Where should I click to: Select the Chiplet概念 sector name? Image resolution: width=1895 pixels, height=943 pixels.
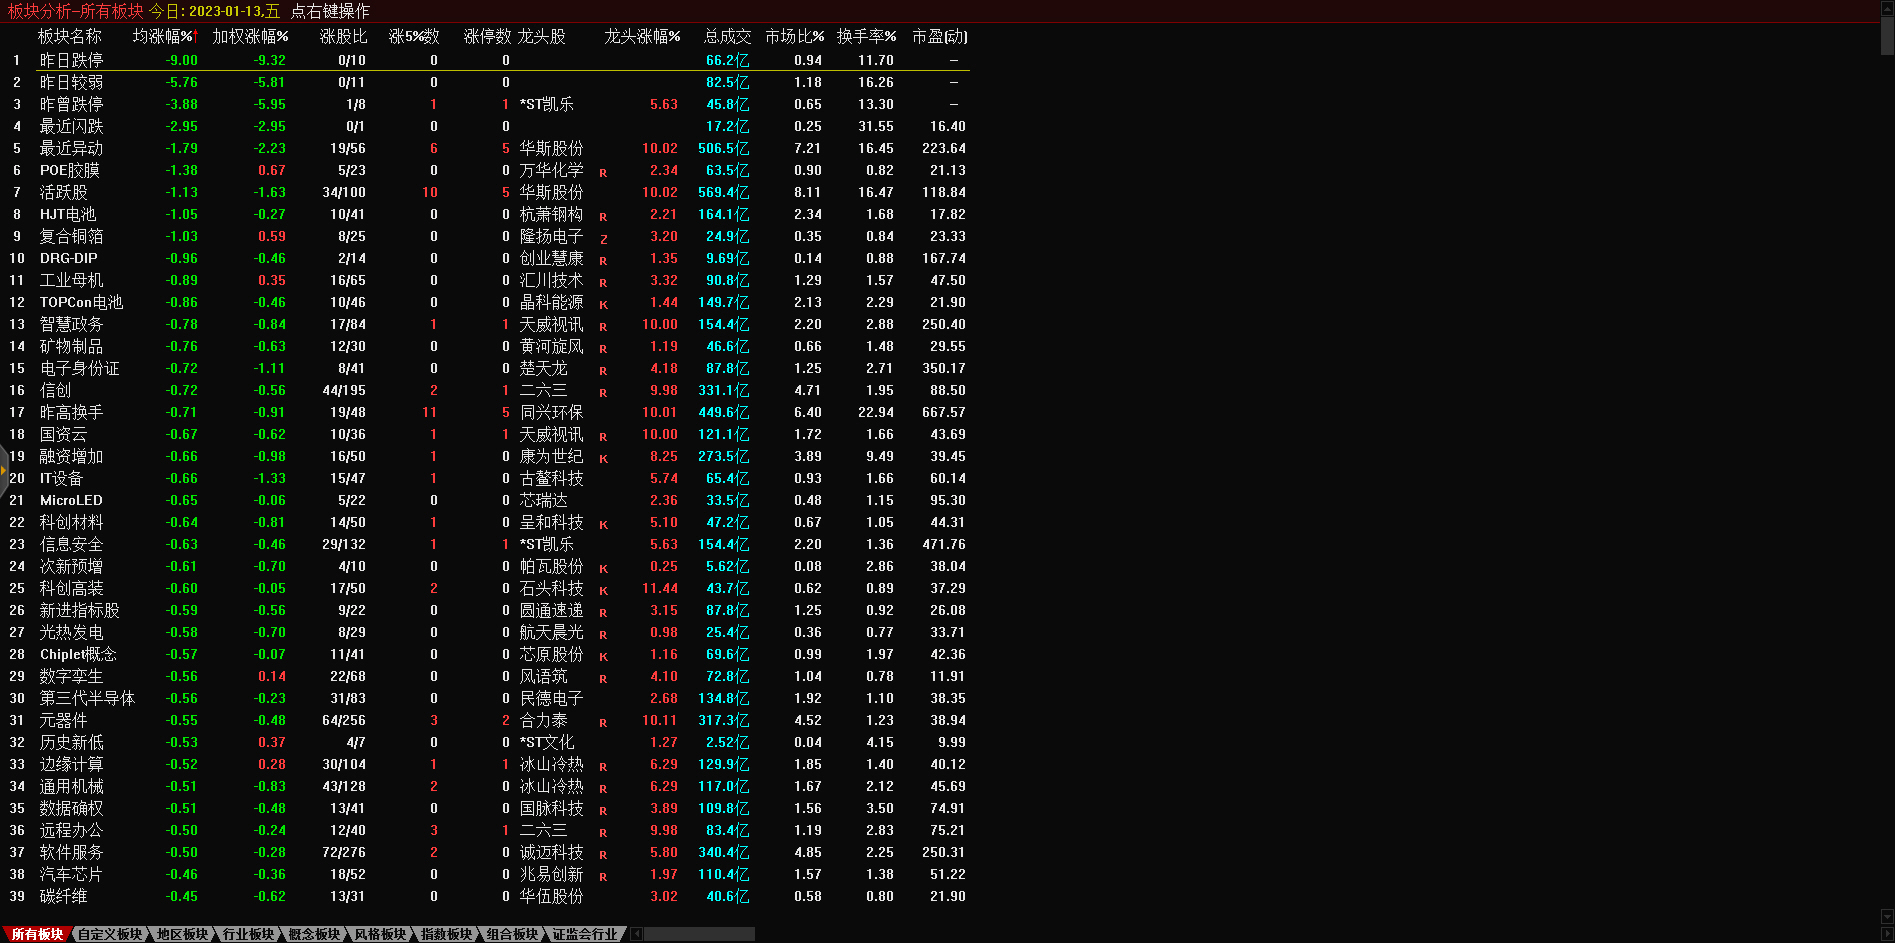click(78, 654)
